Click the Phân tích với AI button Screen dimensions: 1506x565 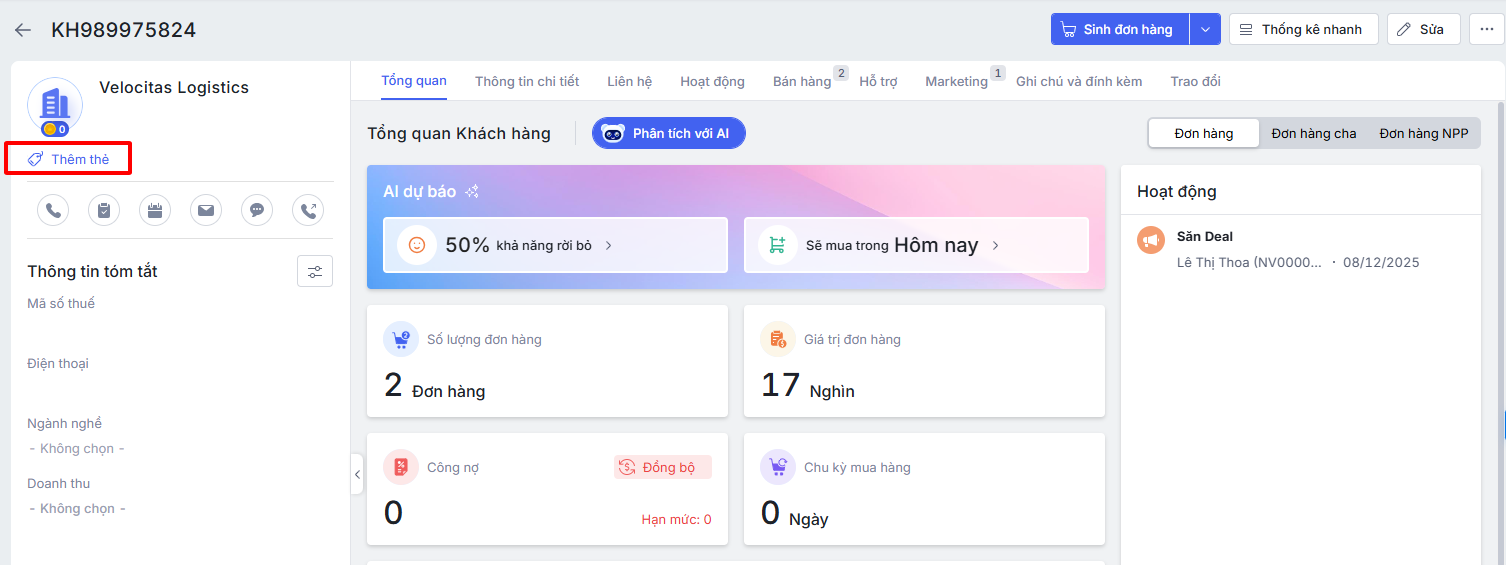point(669,133)
